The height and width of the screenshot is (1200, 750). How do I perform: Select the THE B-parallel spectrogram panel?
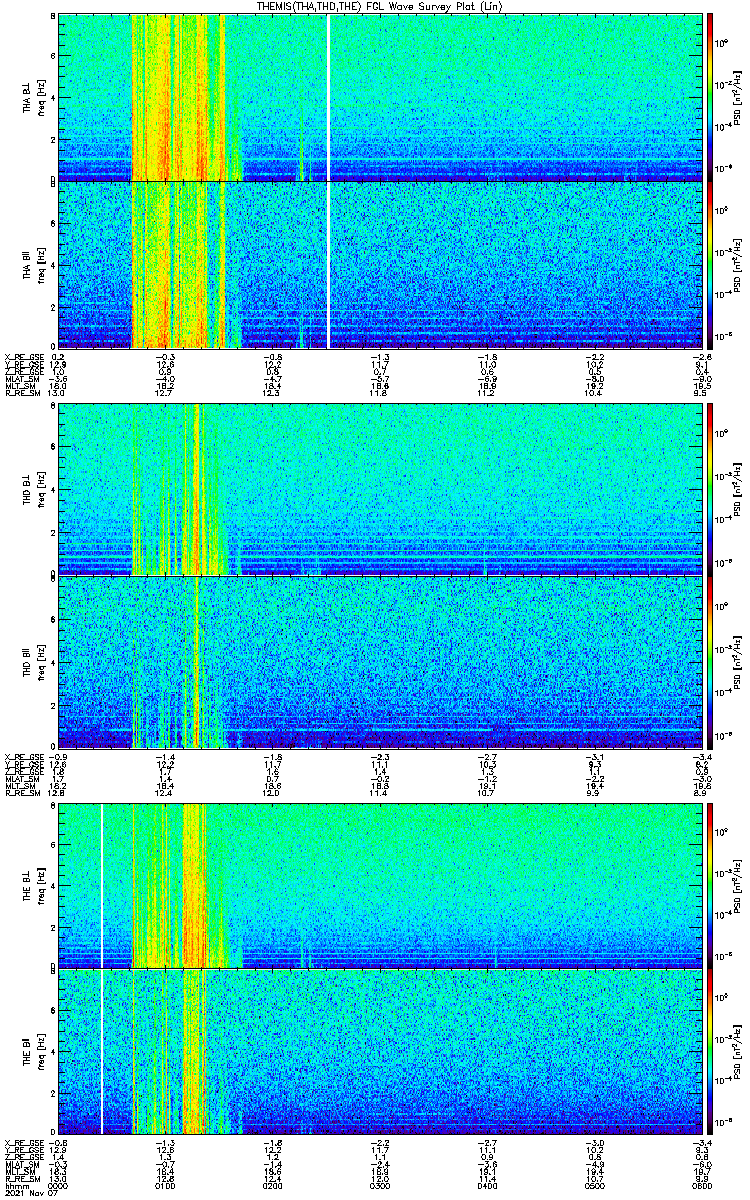pos(378,1053)
